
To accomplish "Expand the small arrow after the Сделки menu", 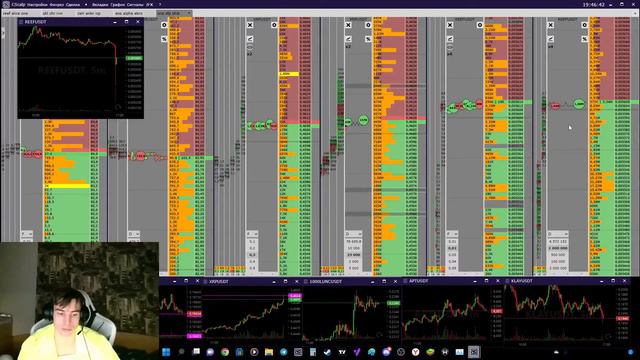I will pyautogui.click(x=86, y=4).
